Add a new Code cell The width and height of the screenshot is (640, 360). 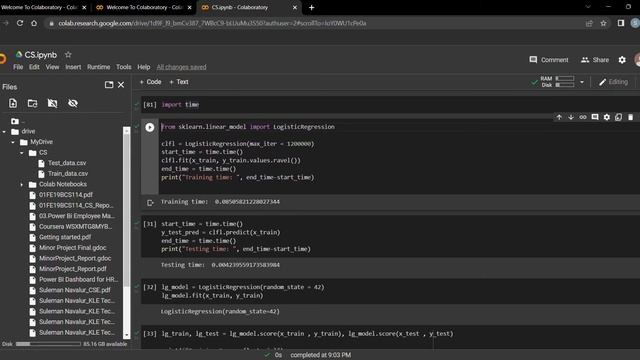(x=150, y=82)
